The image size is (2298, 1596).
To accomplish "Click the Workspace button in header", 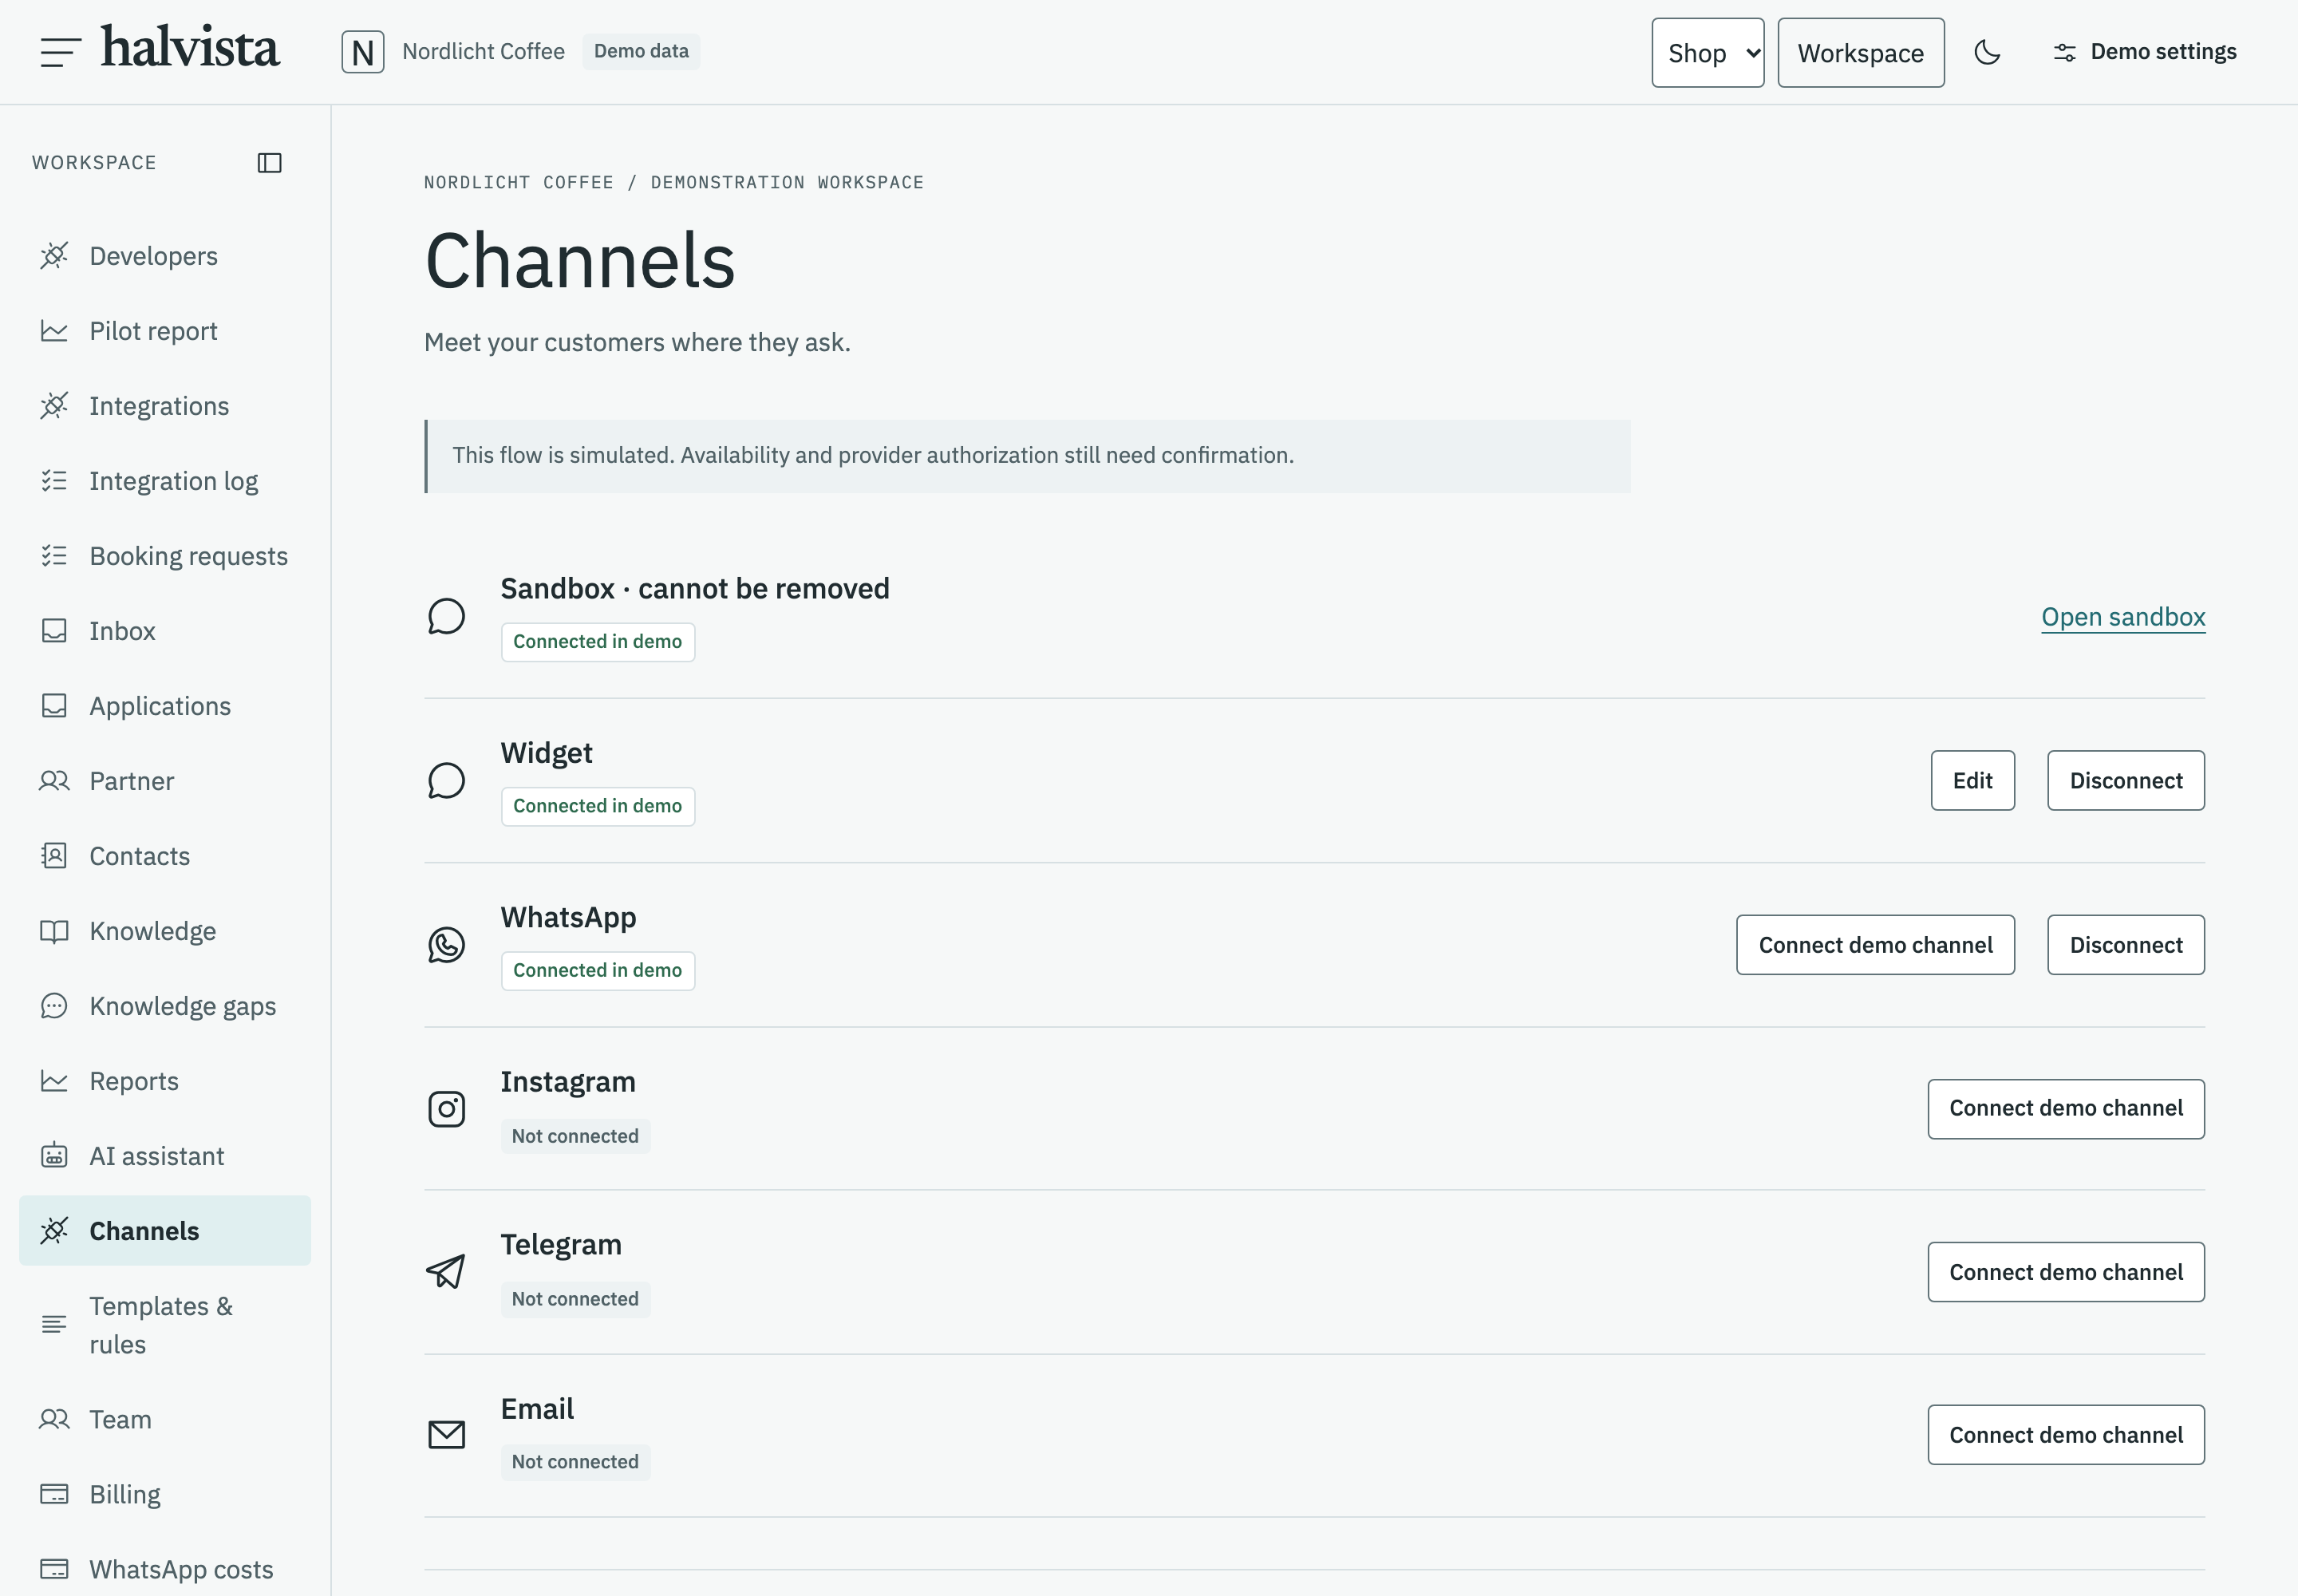I will tap(1861, 53).
